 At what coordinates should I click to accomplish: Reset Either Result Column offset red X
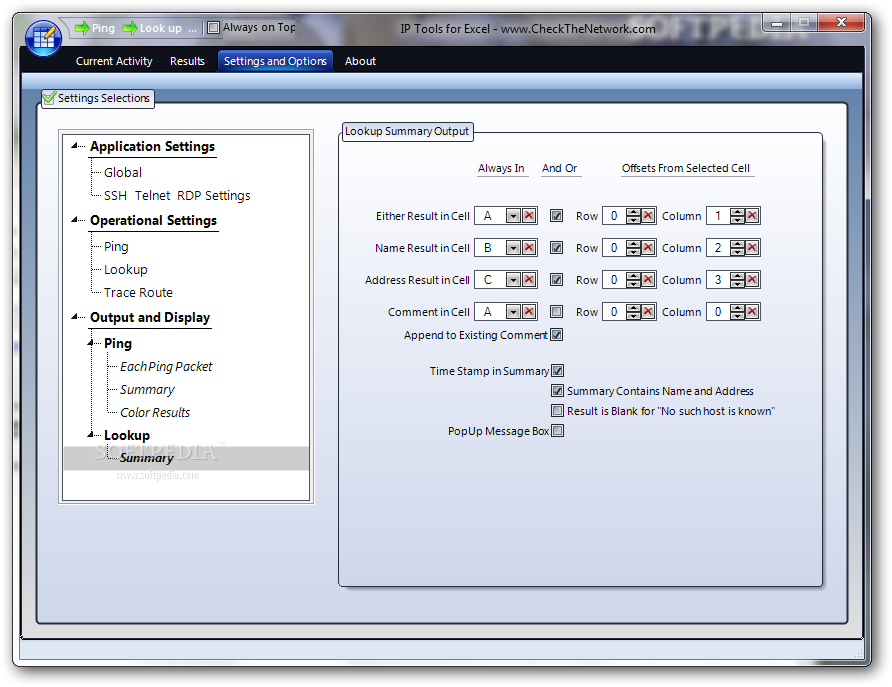coord(752,216)
